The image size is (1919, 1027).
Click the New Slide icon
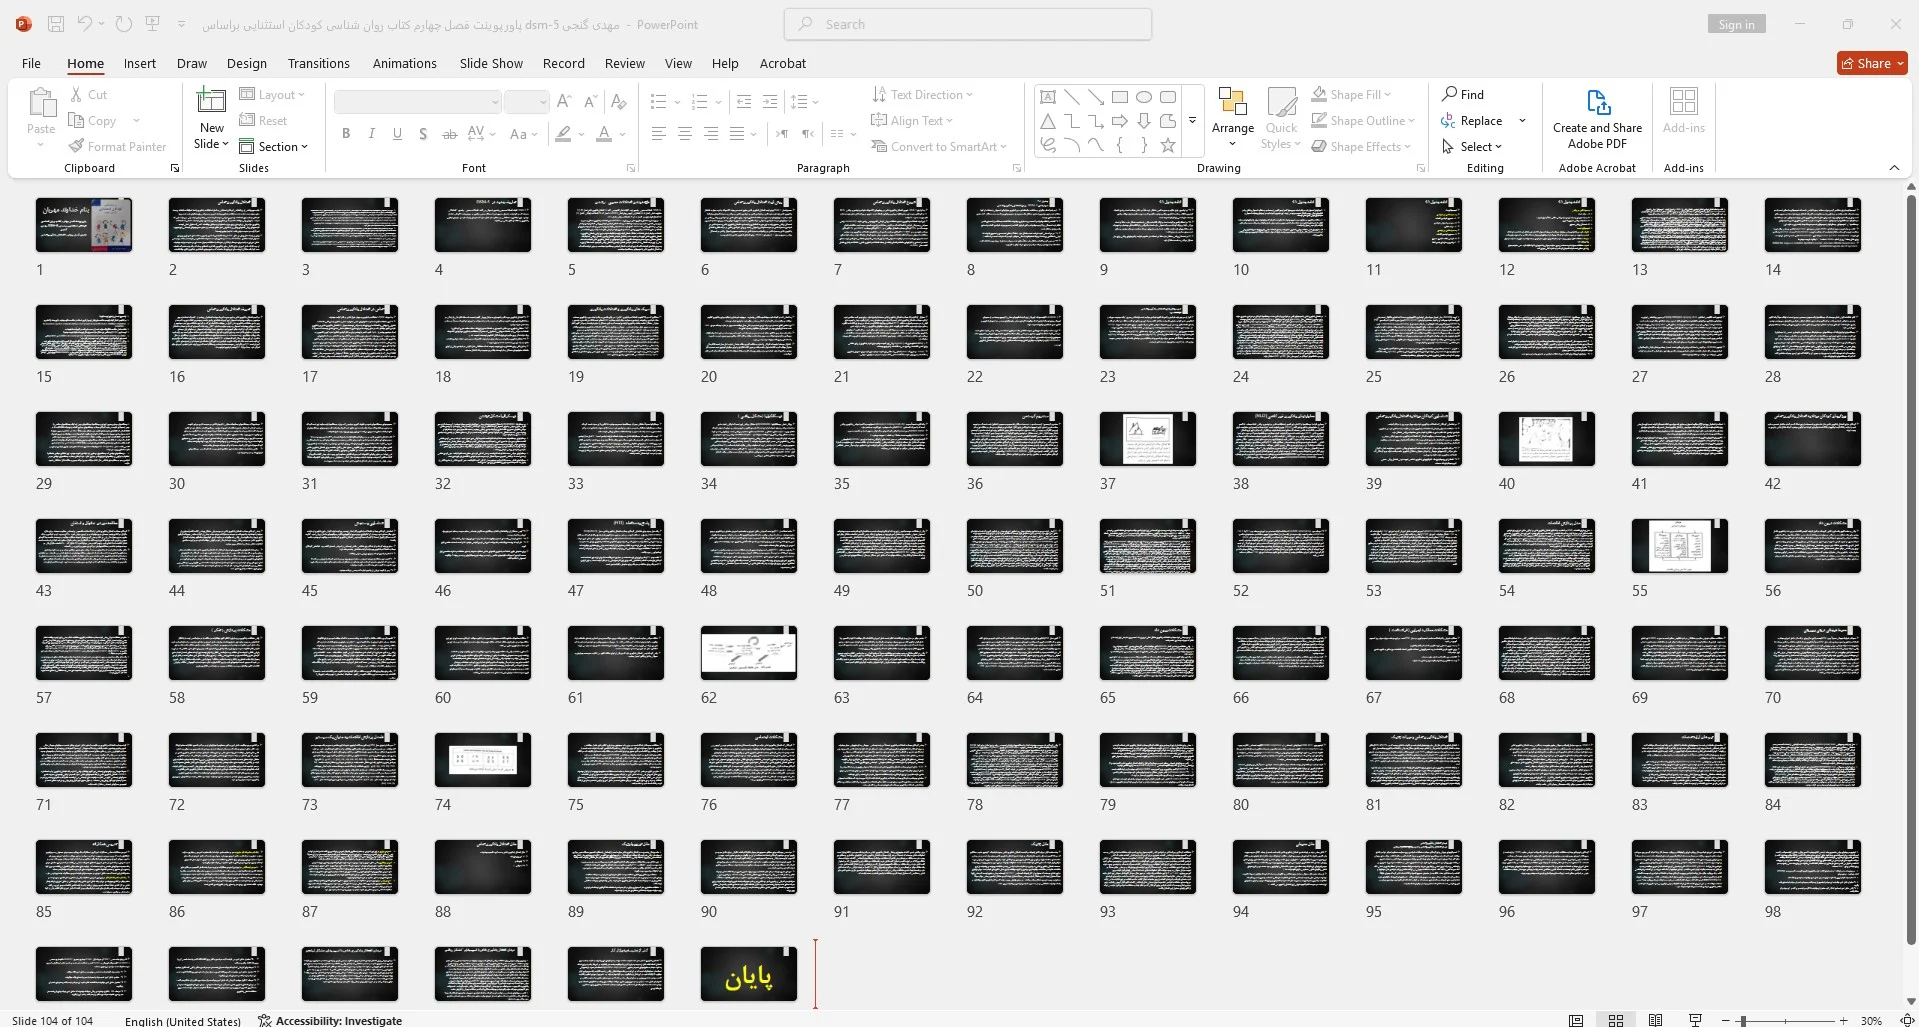tap(211, 102)
